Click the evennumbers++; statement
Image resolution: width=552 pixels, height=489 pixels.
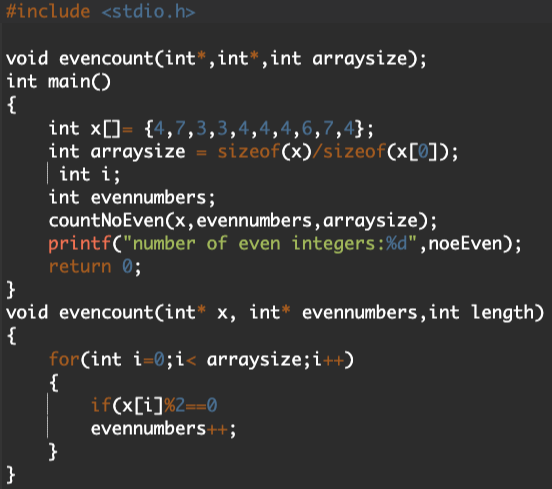coord(163,428)
